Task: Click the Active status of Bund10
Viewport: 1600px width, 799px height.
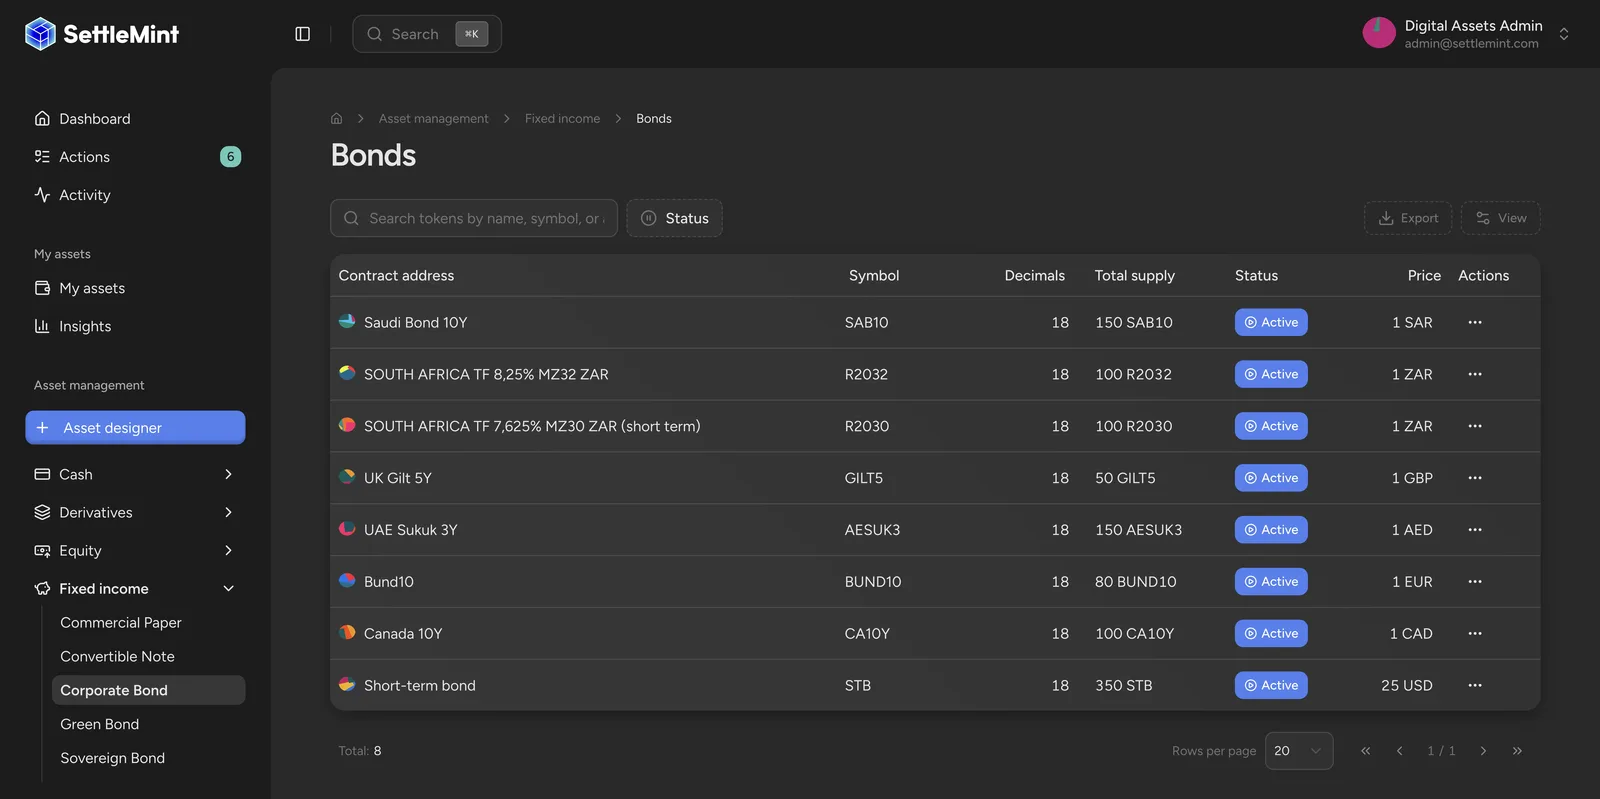Action: tap(1271, 582)
